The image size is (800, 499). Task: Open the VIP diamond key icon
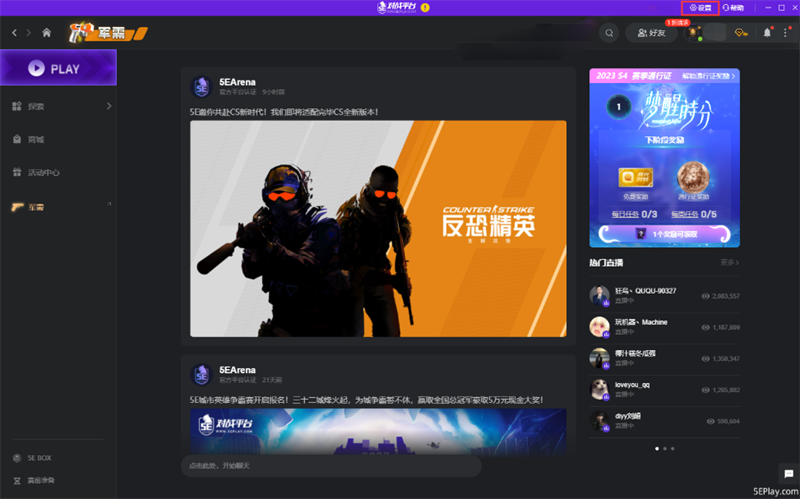(741, 33)
